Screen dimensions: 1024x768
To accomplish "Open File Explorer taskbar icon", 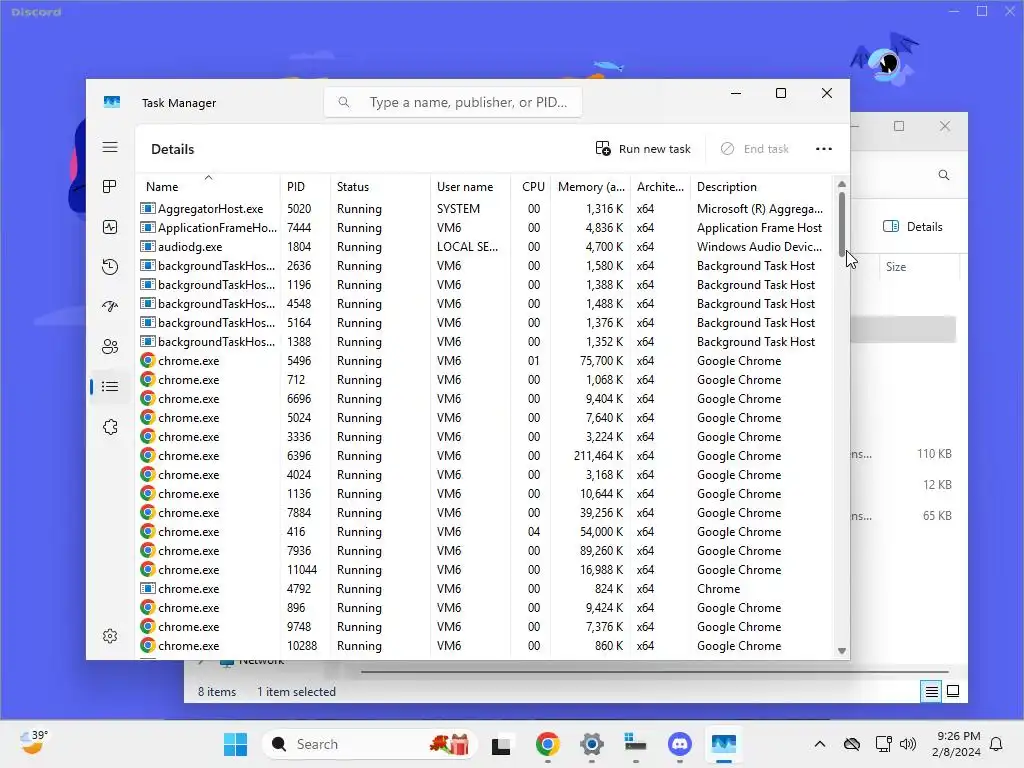I will click(635, 744).
